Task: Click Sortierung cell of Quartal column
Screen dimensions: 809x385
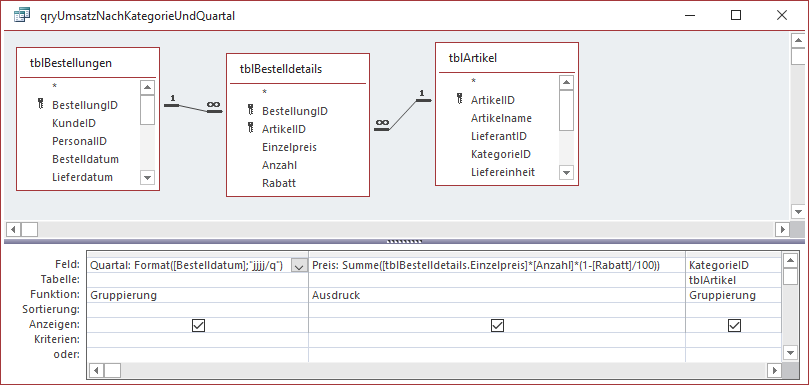Action: coord(198,310)
